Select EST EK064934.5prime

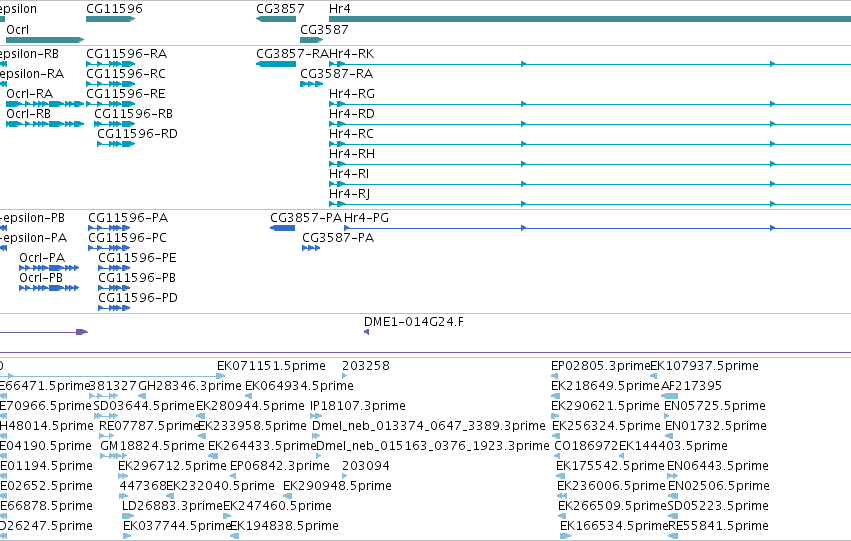300,386
